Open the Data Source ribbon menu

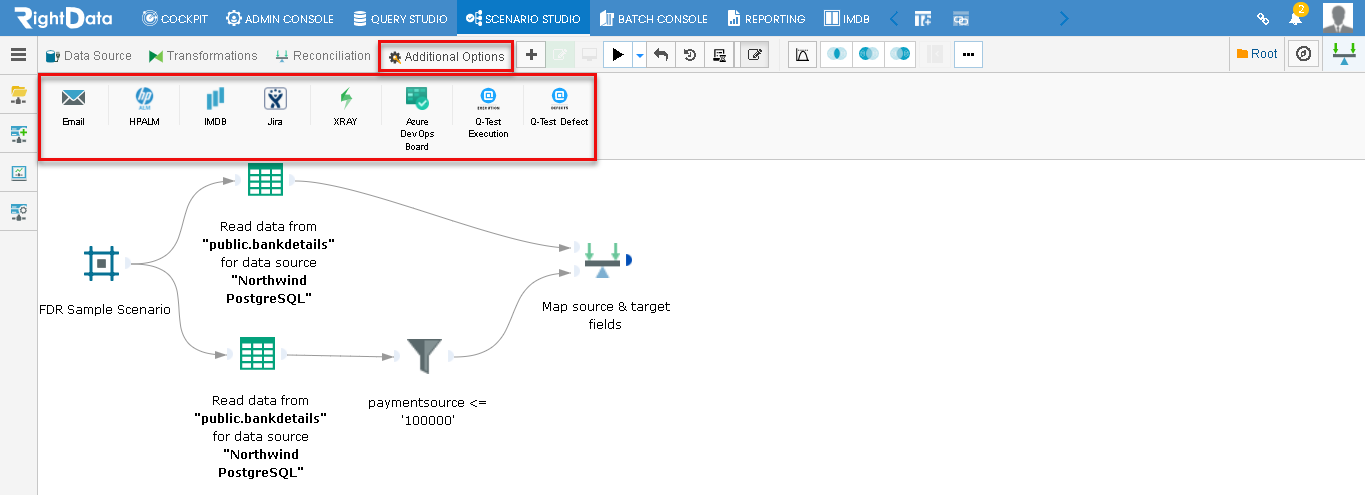click(x=89, y=56)
